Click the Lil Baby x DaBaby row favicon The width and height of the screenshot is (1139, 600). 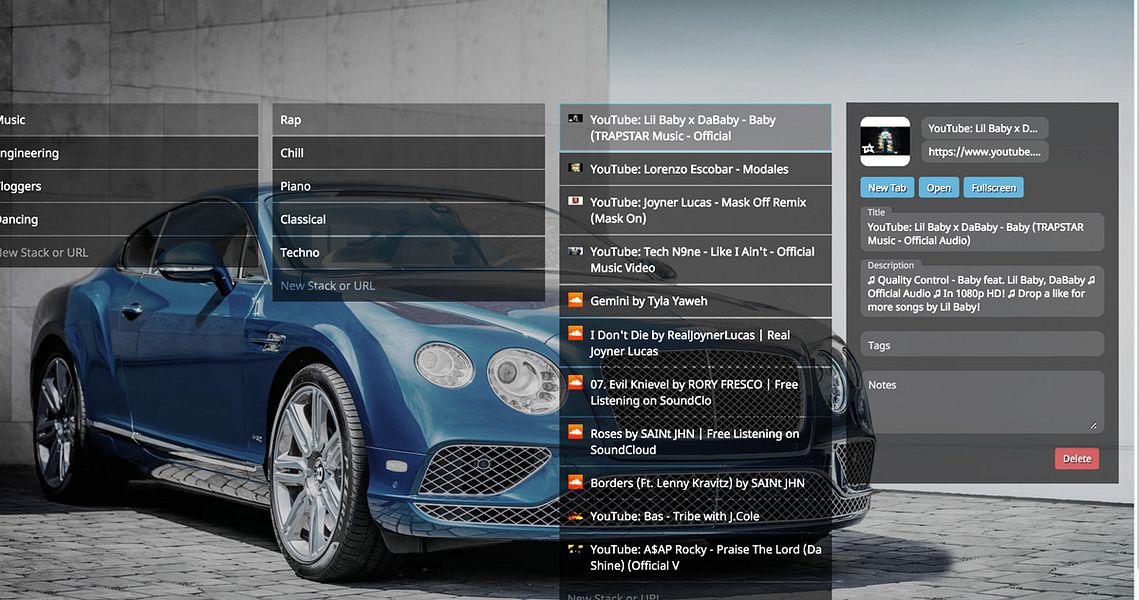pyautogui.click(x=575, y=118)
